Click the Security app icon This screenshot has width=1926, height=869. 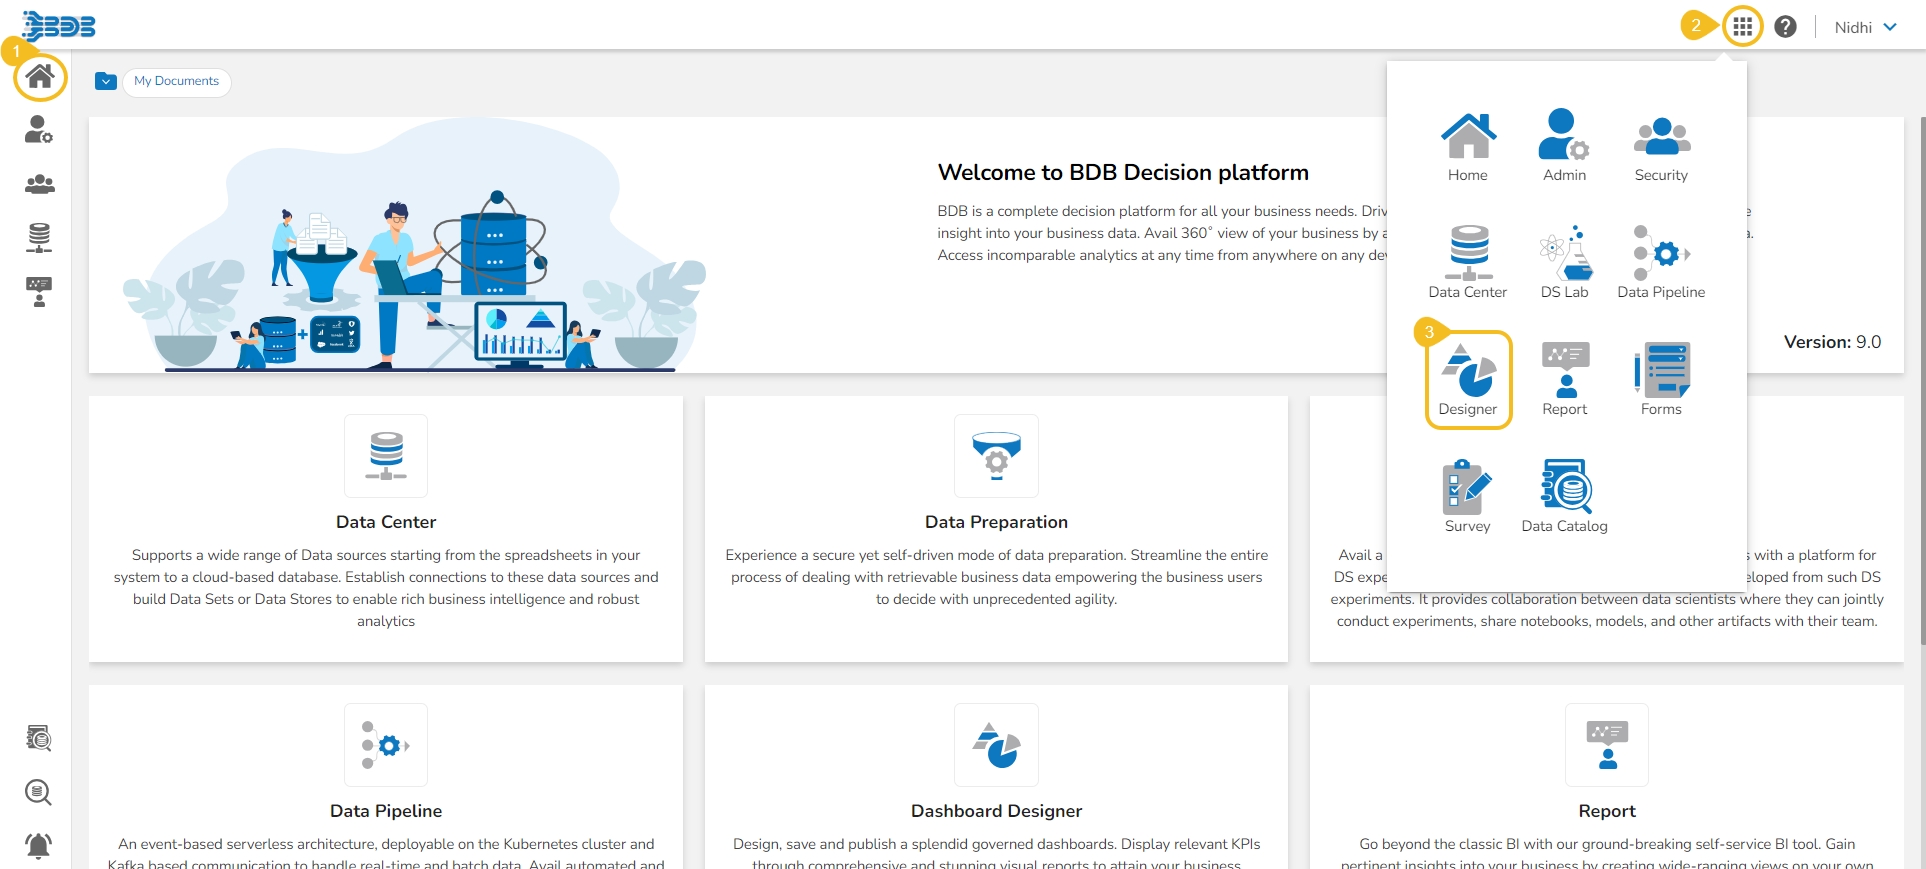(x=1660, y=146)
